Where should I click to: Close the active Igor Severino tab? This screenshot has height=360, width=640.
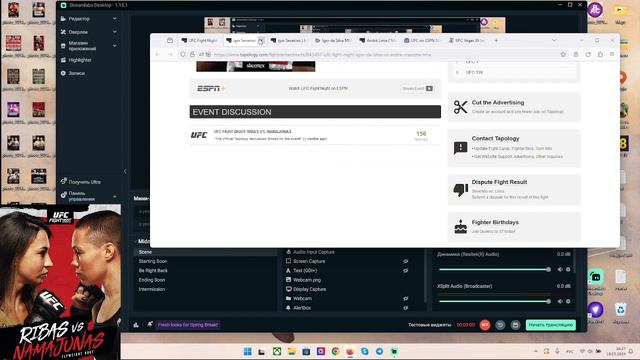[261, 40]
